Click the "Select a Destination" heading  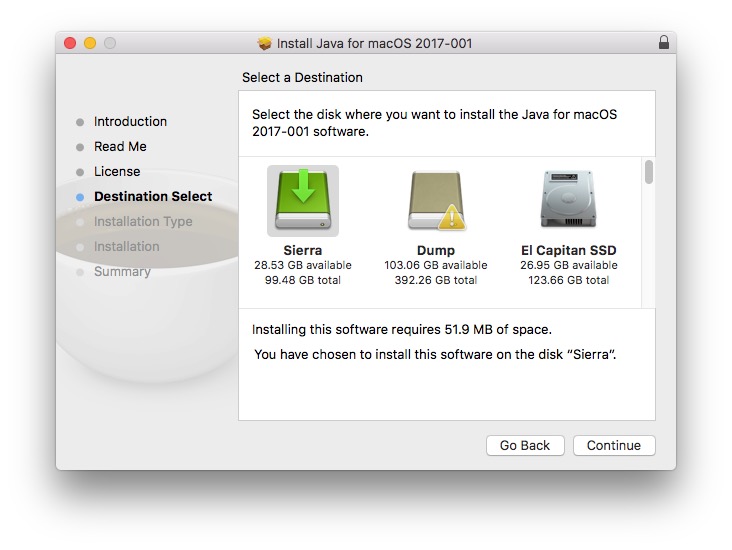302,78
